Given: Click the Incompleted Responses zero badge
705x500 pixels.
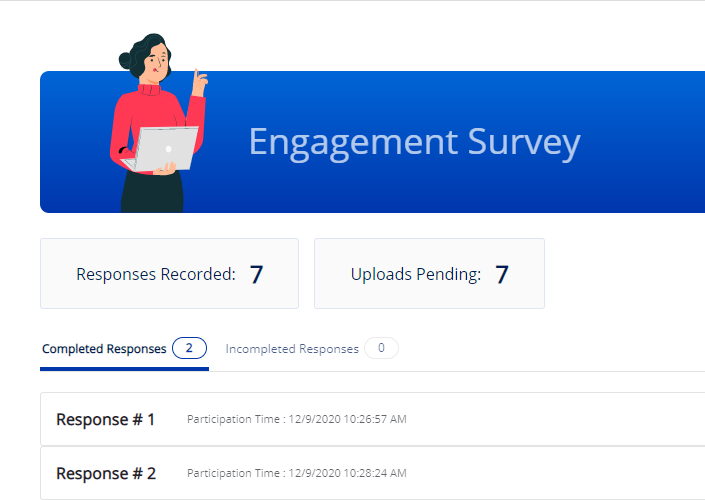Looking at the screenshot, I should [381, 348].
